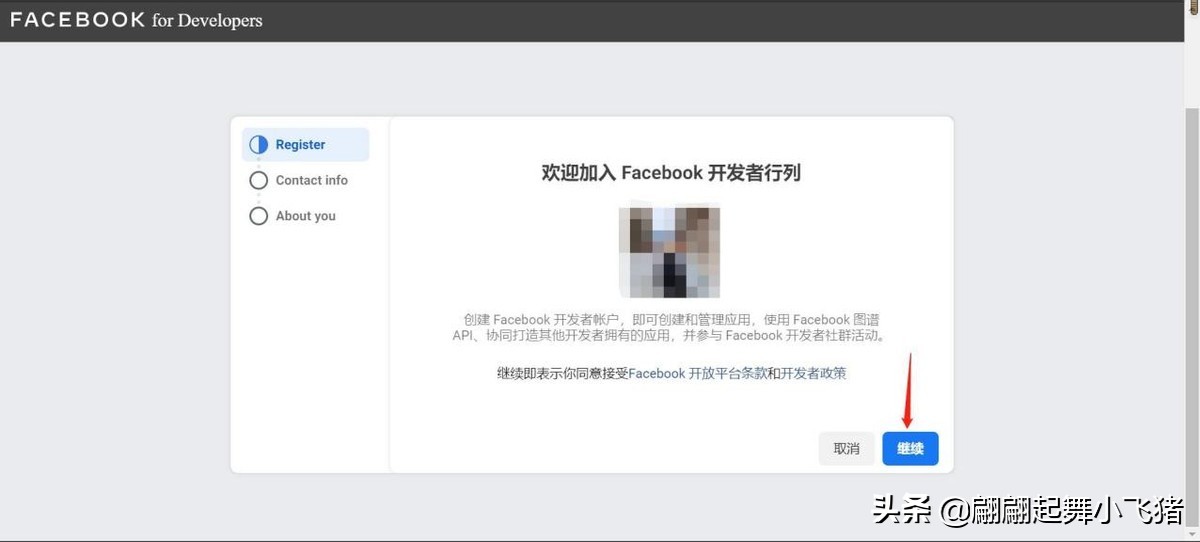Click the paragraph starting 创建 Facebook 开发者帐户
This screenshot has width=1200, height=542.
[x=670, y=327]
